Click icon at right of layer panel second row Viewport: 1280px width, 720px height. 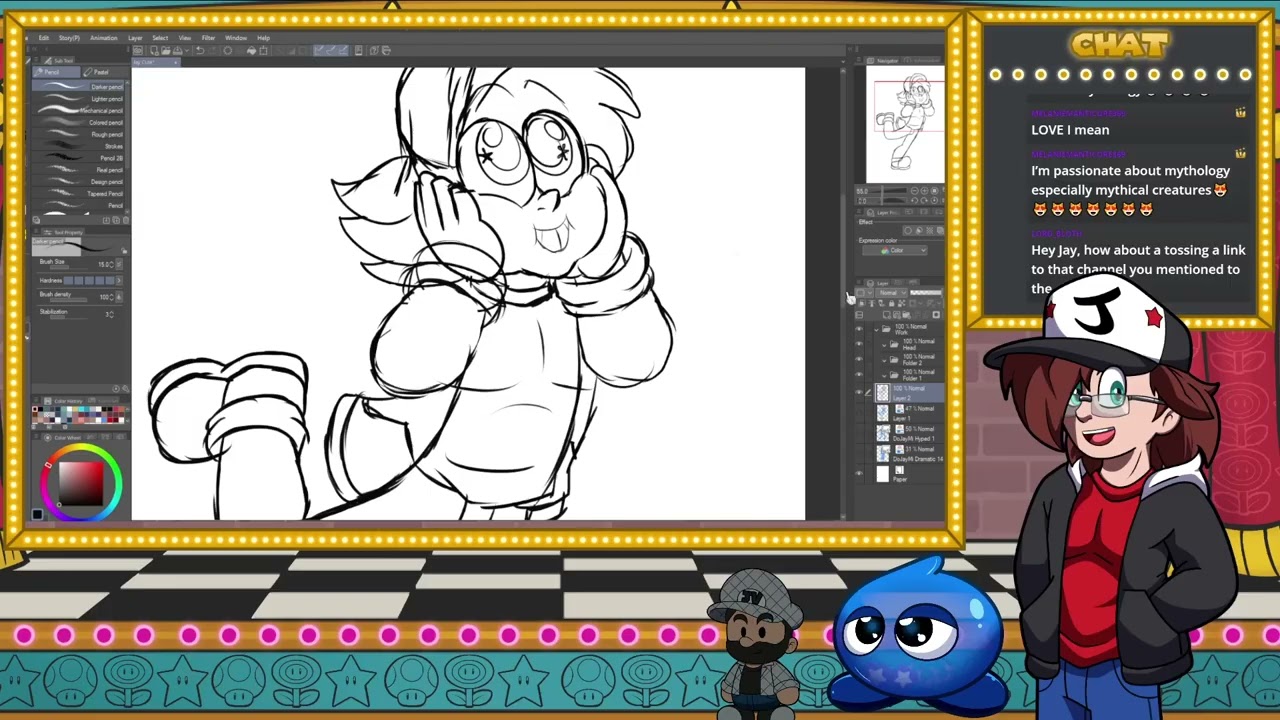[936, 315]
